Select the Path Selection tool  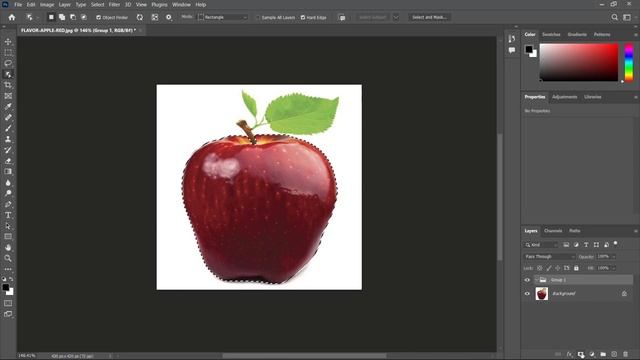(x=8, y=226)
